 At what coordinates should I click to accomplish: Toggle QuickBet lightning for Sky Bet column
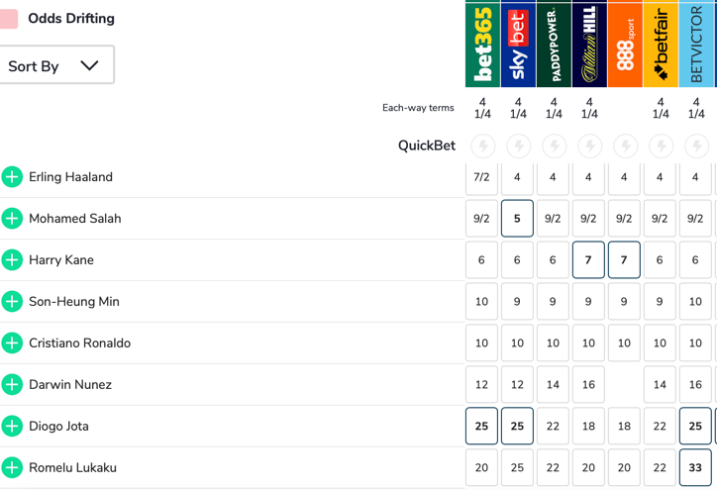(x=518, y=146)
